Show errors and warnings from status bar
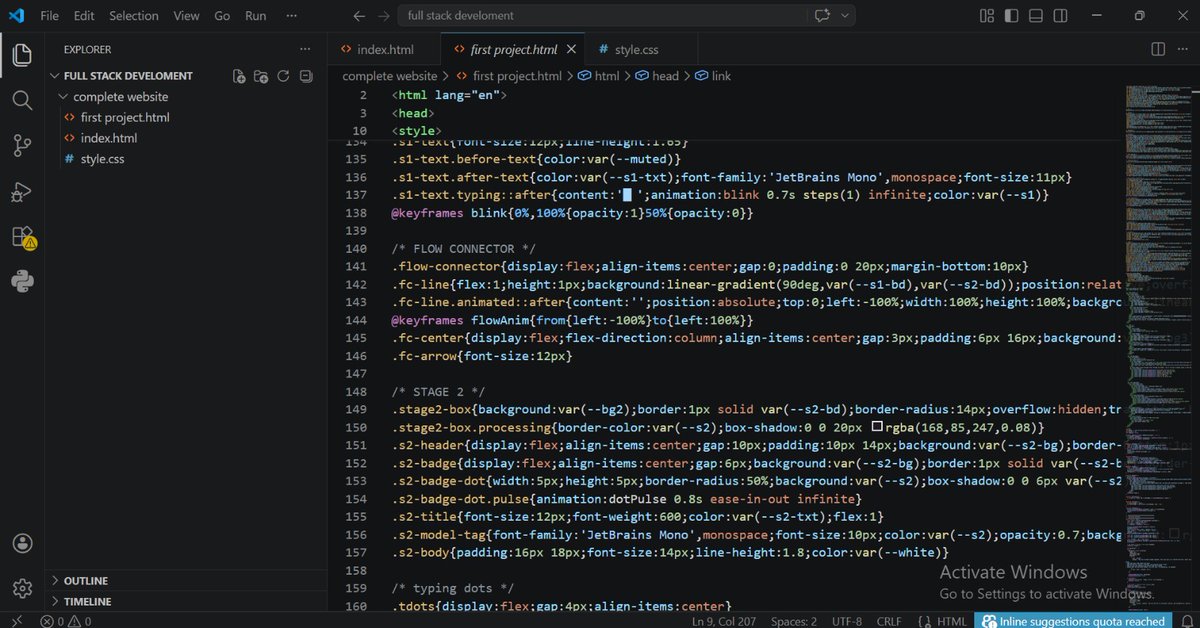Viewport: 1200px width, 628px height. pyautogui.click(x=66, y=621)
